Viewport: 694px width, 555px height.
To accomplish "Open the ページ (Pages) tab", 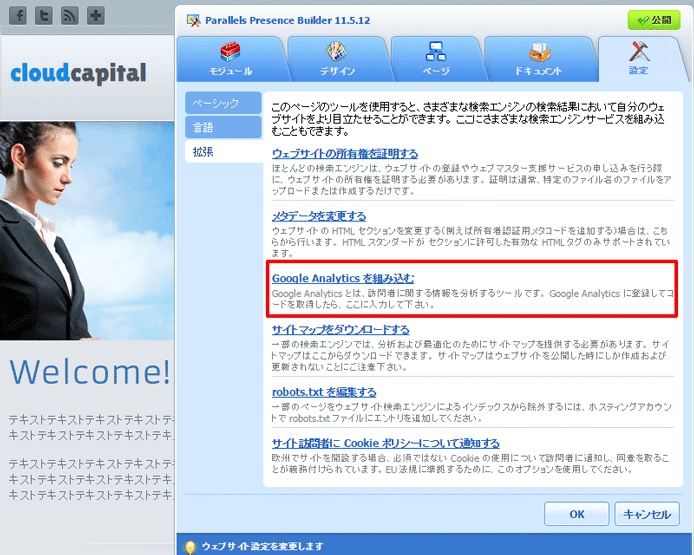I will coord(435,59).
